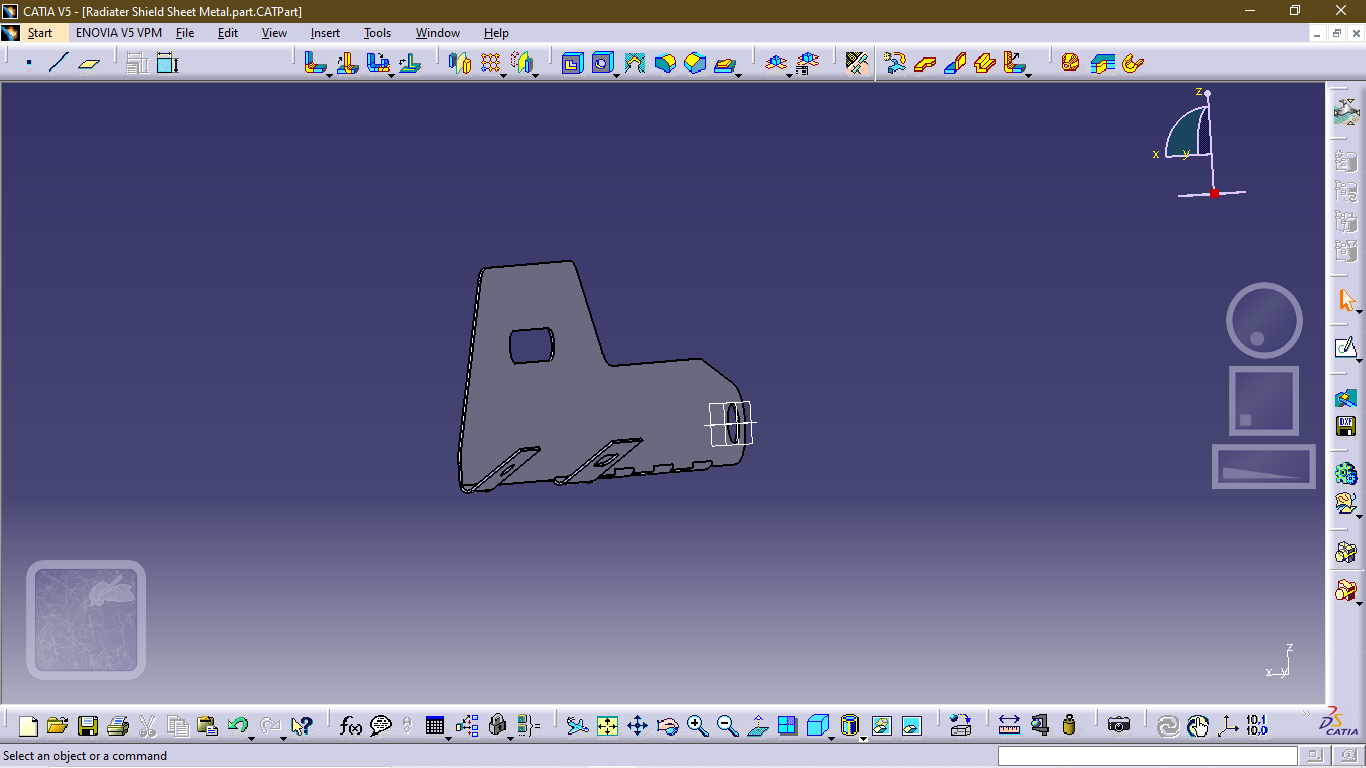Click the Capture camera icon

(x=1119, y=726)
